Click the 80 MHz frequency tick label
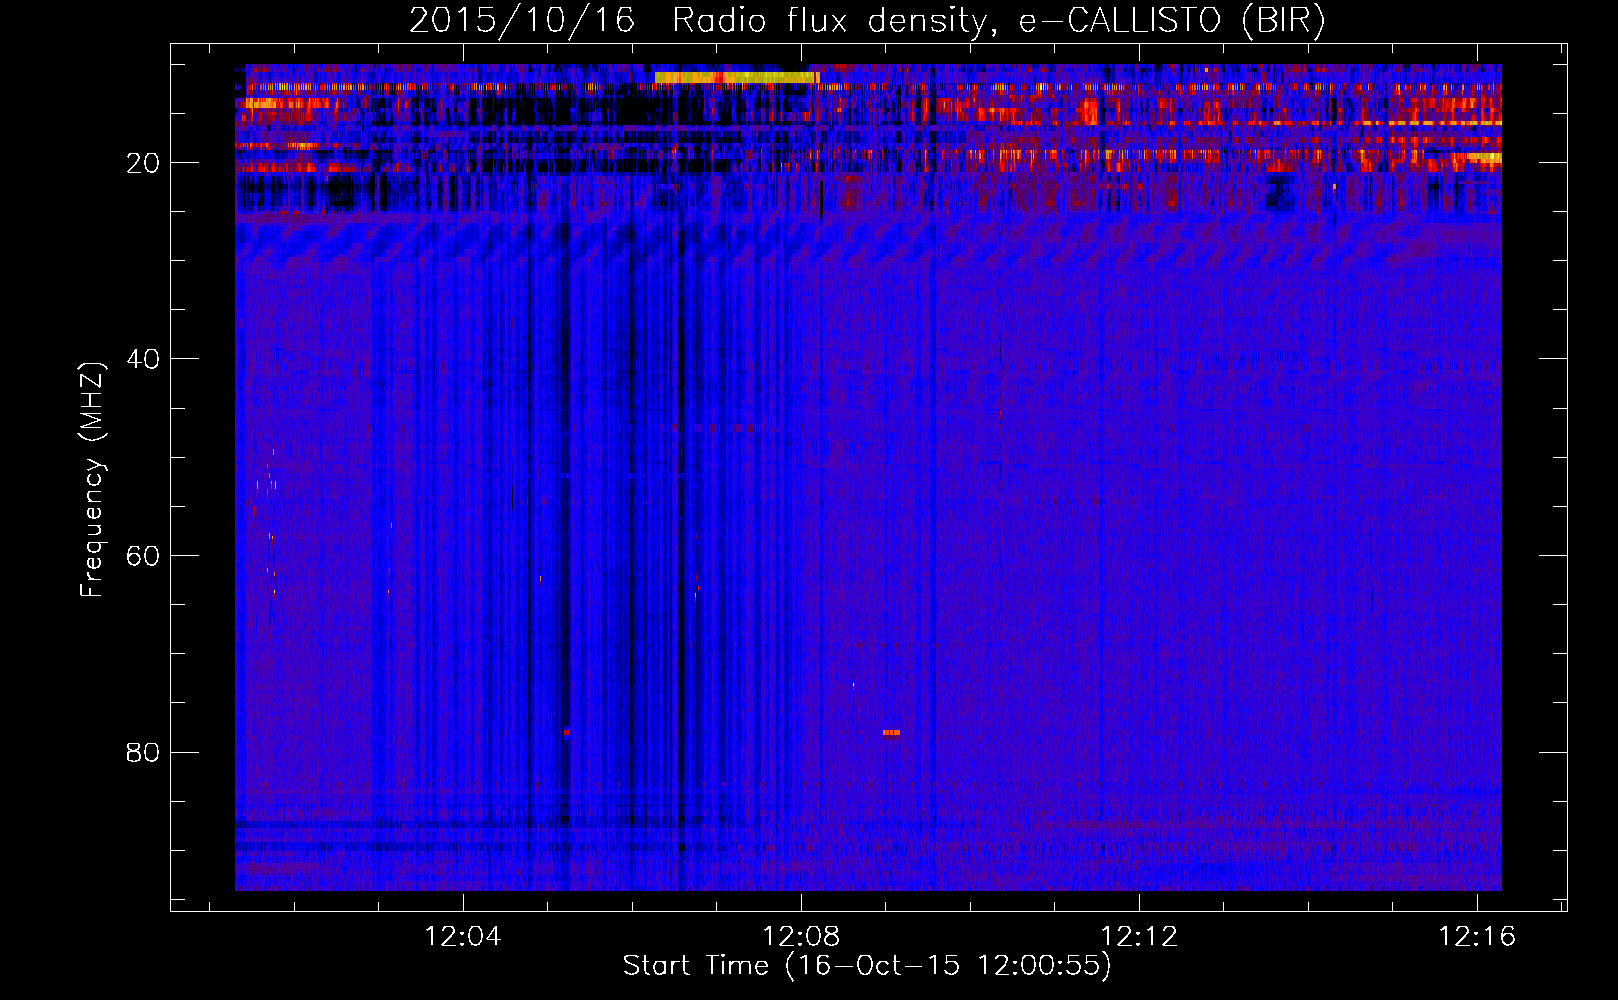The height and width of the screenshot is (1000, 1618). (144, 752)
